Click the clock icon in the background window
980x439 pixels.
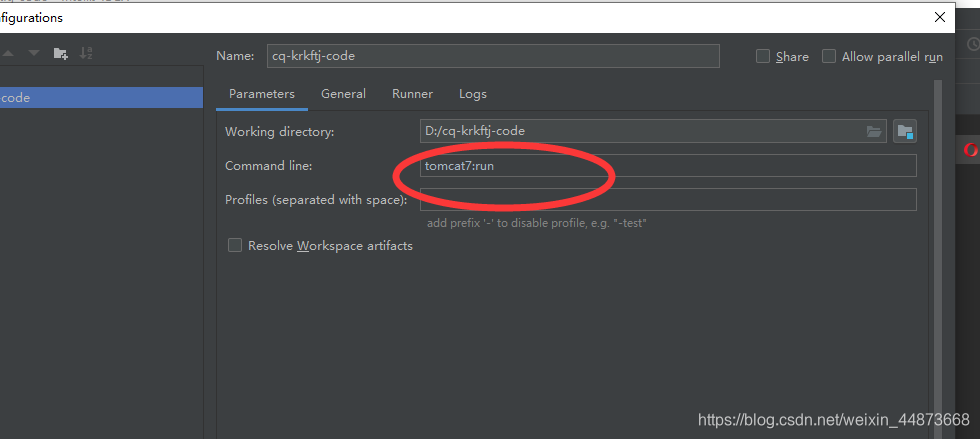pyautogui.click(x=974, y=44)
